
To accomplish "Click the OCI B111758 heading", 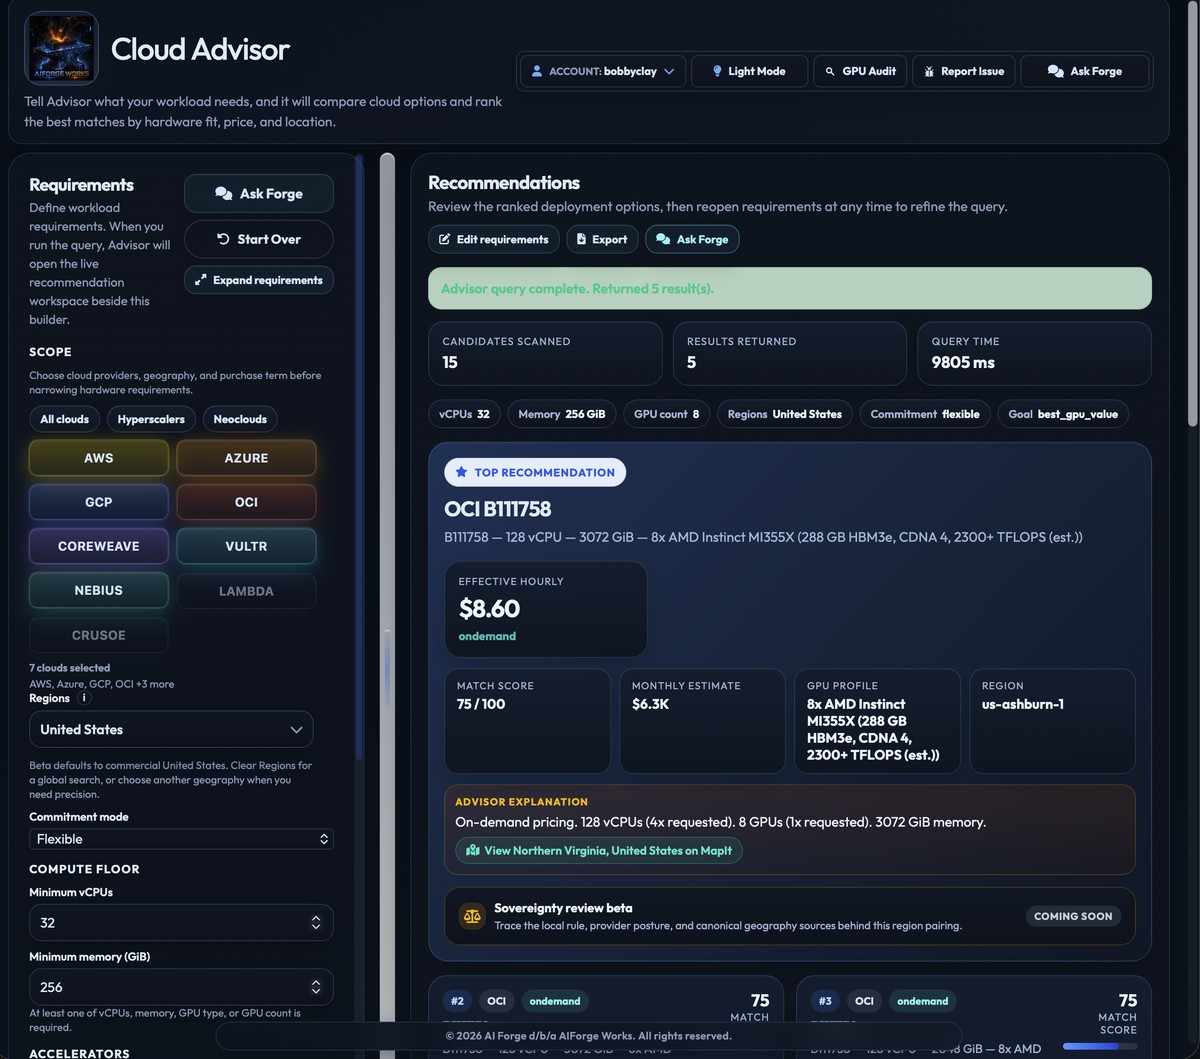I will coord(498,509).
